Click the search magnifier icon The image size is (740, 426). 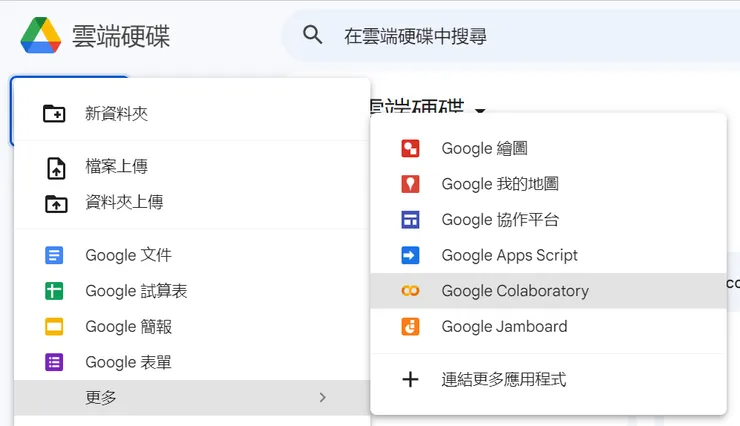click(x=312, y=35)
